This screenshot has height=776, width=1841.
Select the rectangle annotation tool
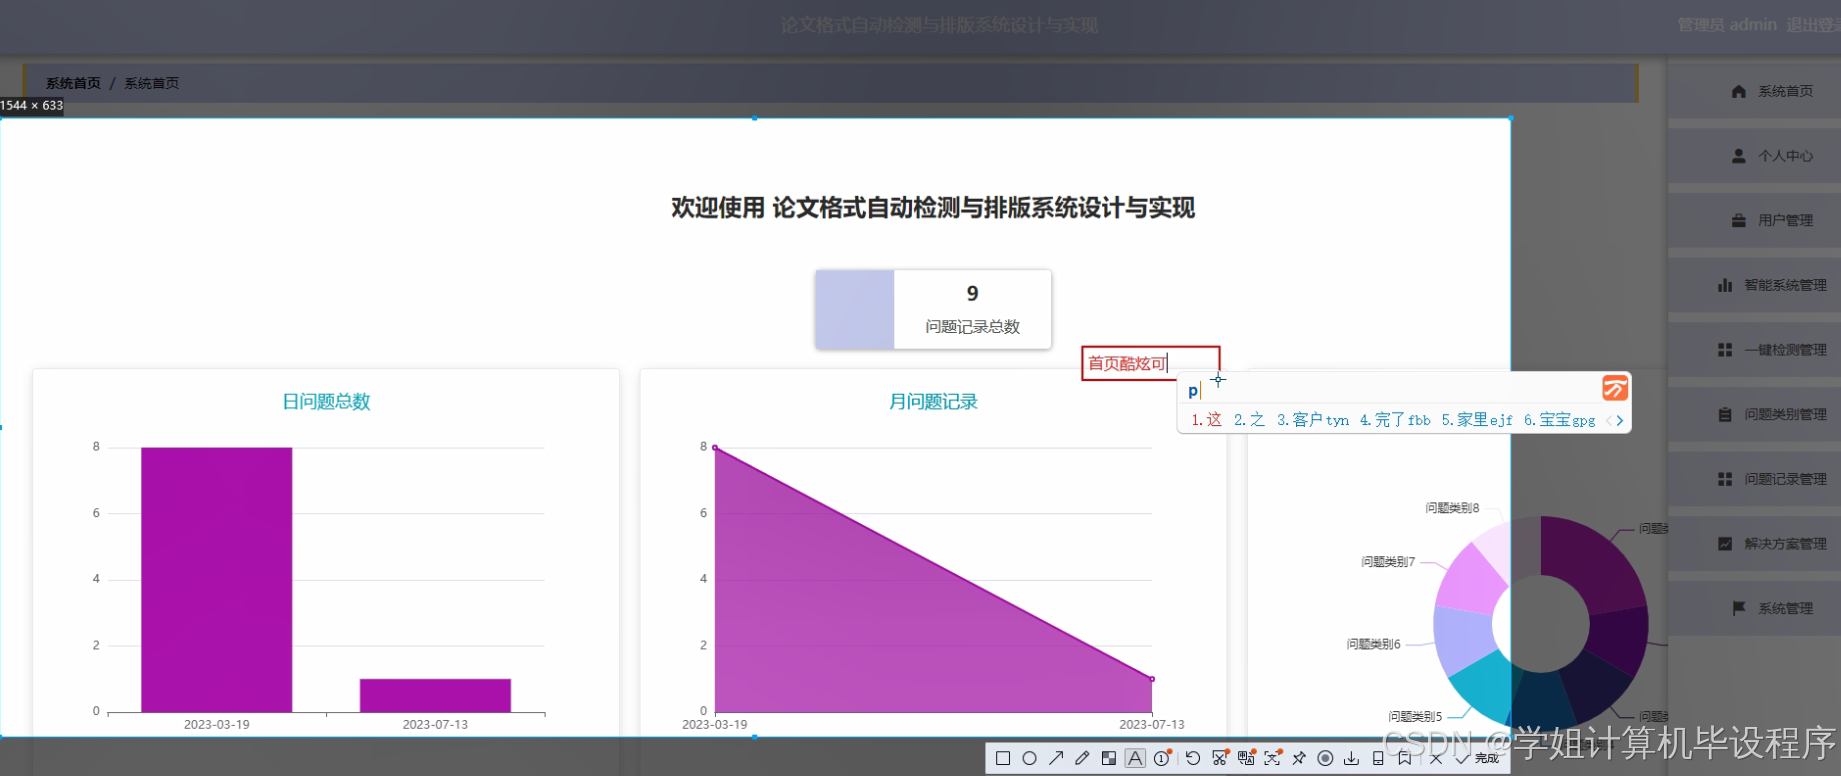[x=1003, y=758]
